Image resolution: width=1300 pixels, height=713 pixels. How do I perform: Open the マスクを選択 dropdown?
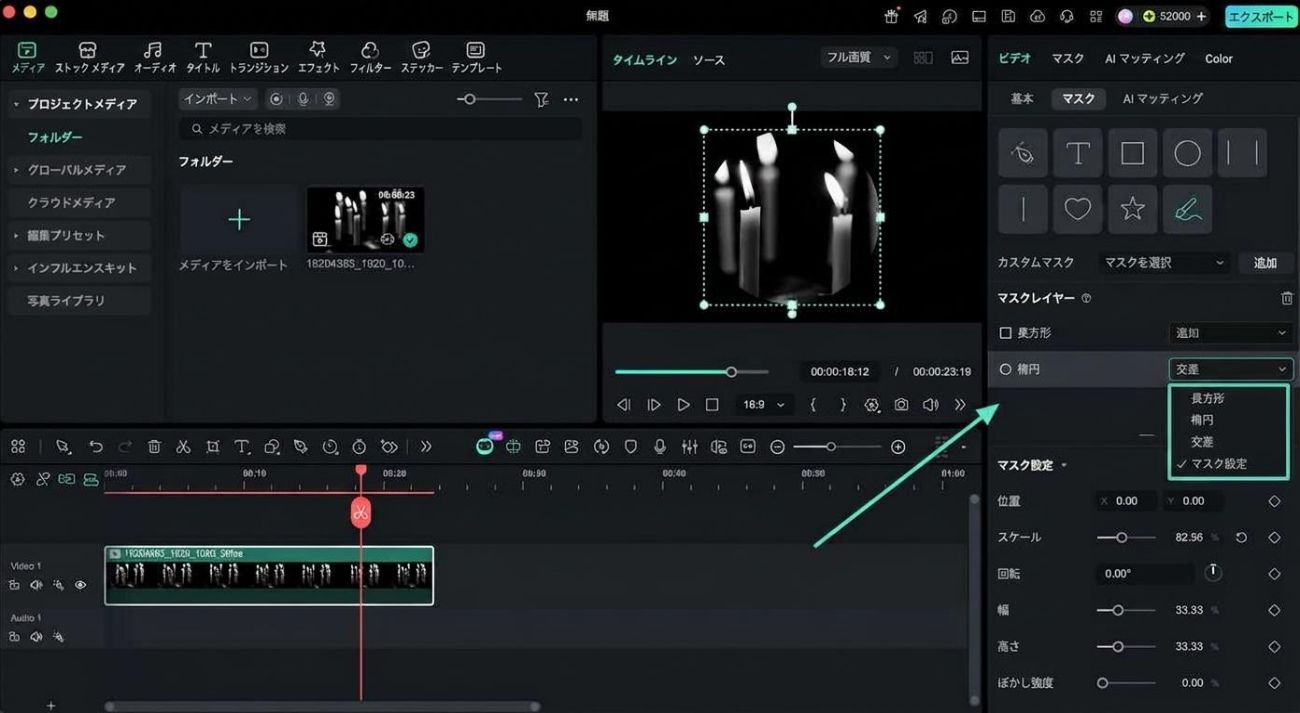click(x=1164, y=263)
